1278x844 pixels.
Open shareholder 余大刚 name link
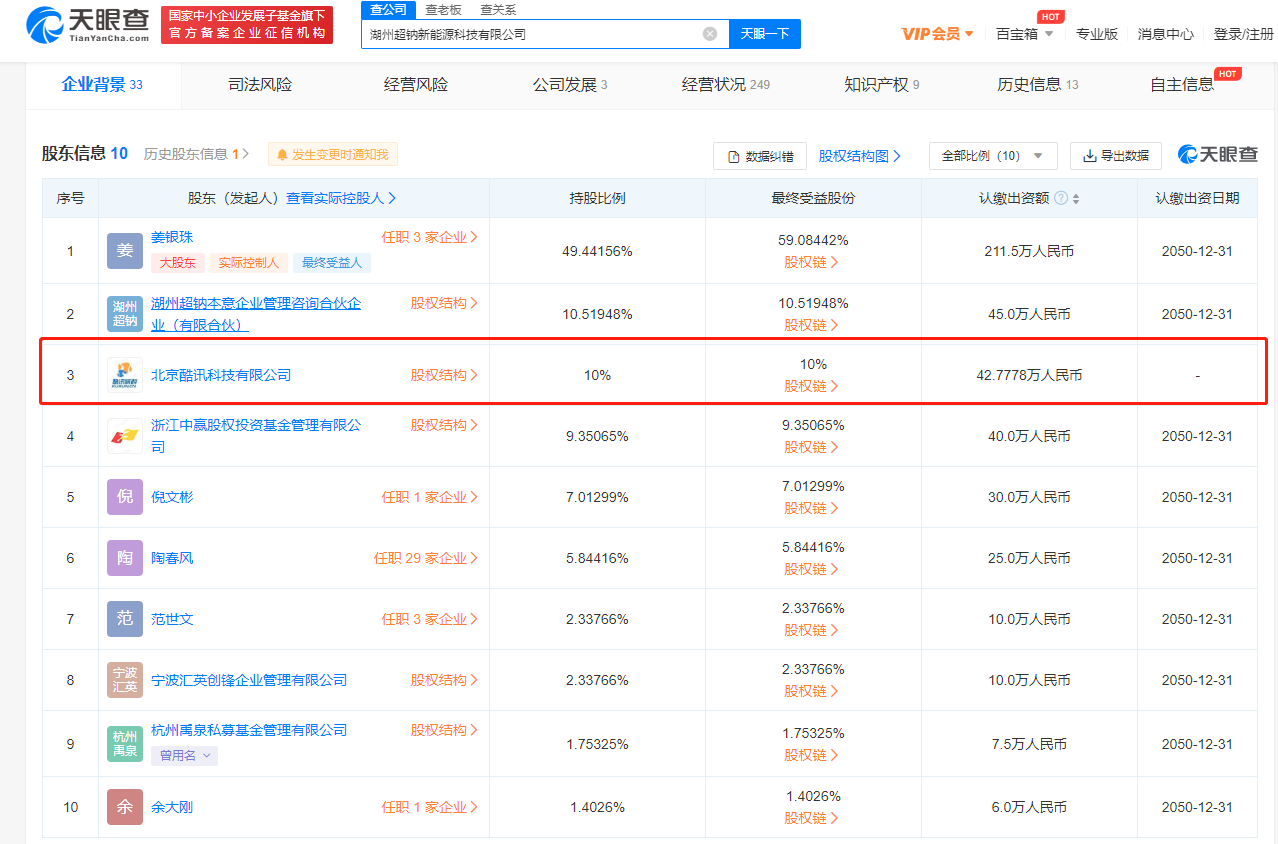pyautogui.click(x=172, y=807)
